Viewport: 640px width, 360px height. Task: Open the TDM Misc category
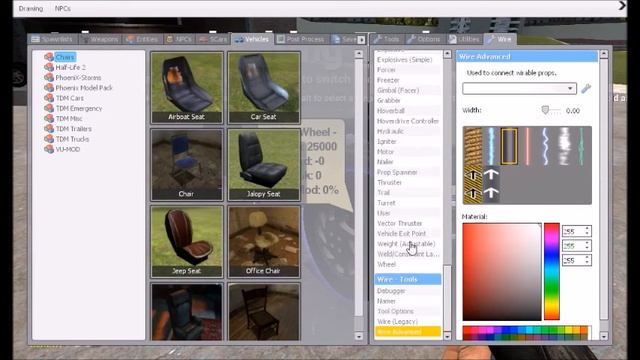coord(69,119)
